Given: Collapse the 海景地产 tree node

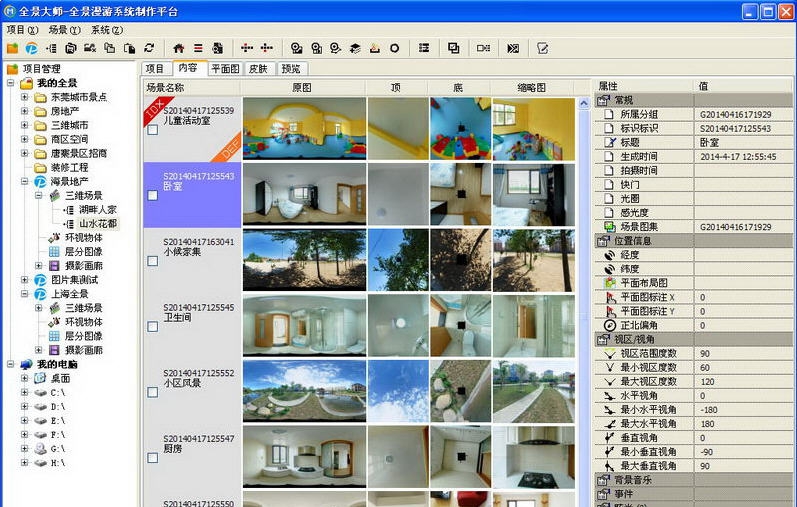Looking at the screenshot, I should coord(24,181).
